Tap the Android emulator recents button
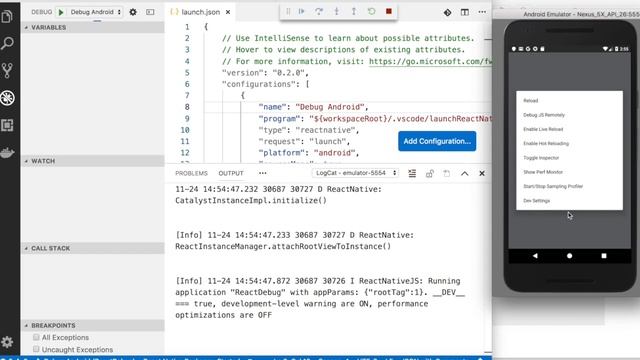640x360 pixels. point(604,256)
